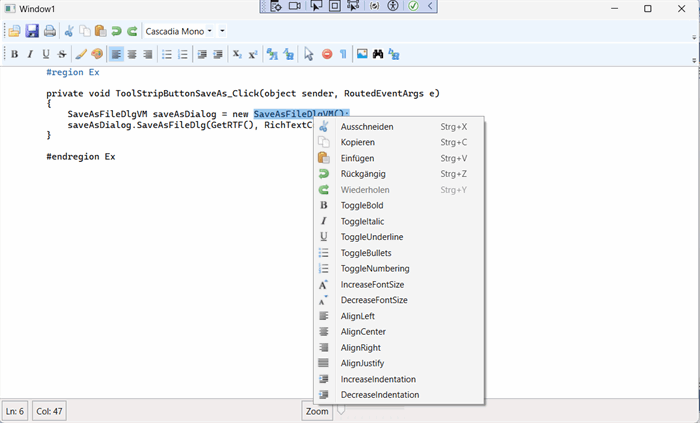Click the '#endregion Ex' line in the editor
Screen dimensions: 700x423
coord(81,157)
